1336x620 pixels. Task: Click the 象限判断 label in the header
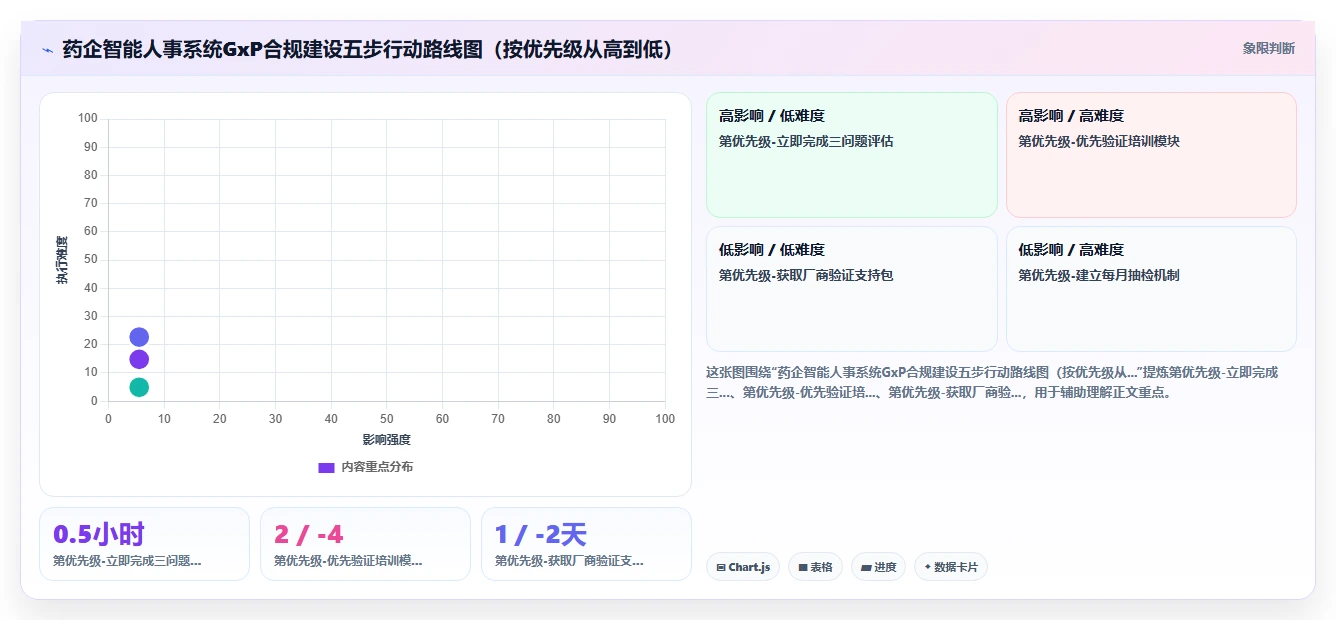point(1268,48)
